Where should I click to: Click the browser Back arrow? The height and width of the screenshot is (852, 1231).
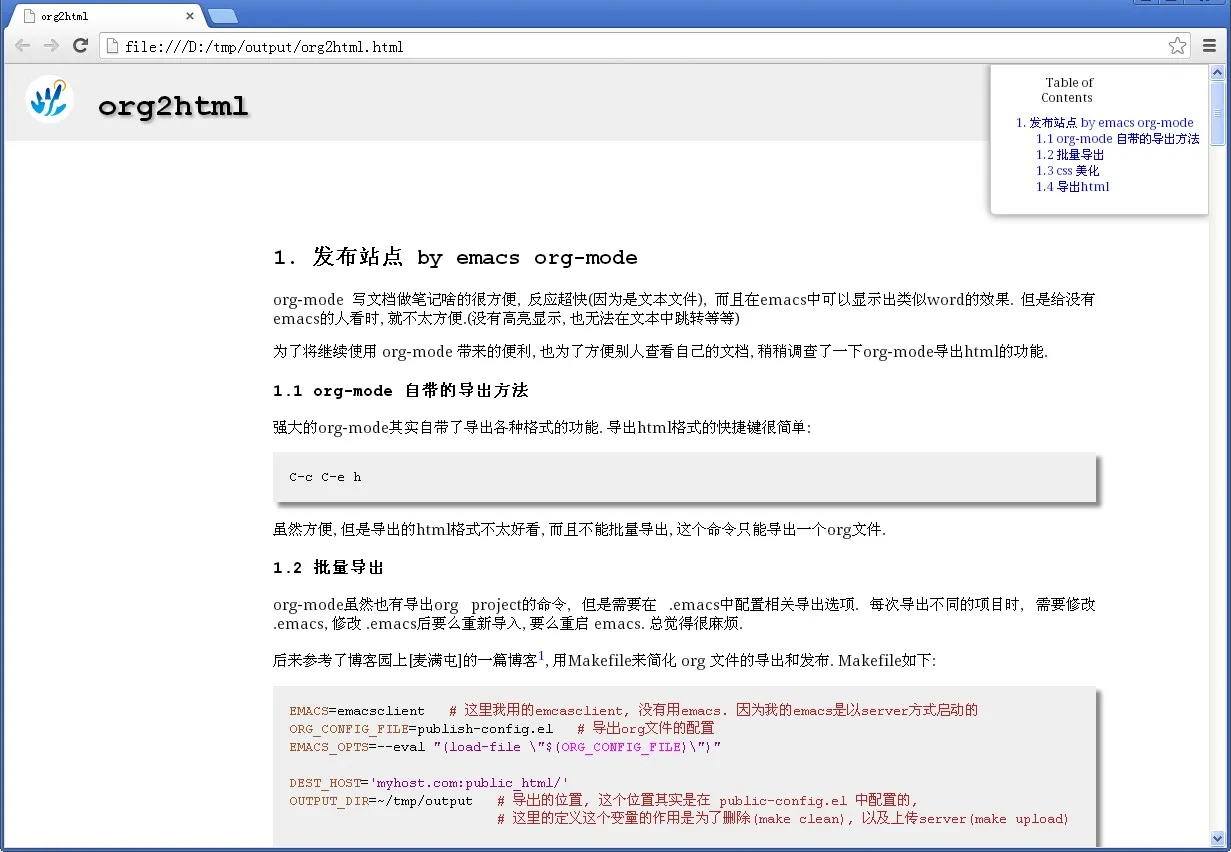(22, 46)
